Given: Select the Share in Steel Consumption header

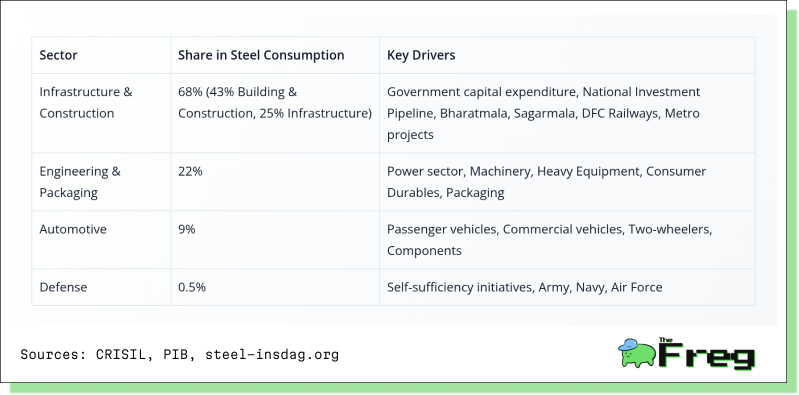Looking at the screenshot, I should 261,55.
